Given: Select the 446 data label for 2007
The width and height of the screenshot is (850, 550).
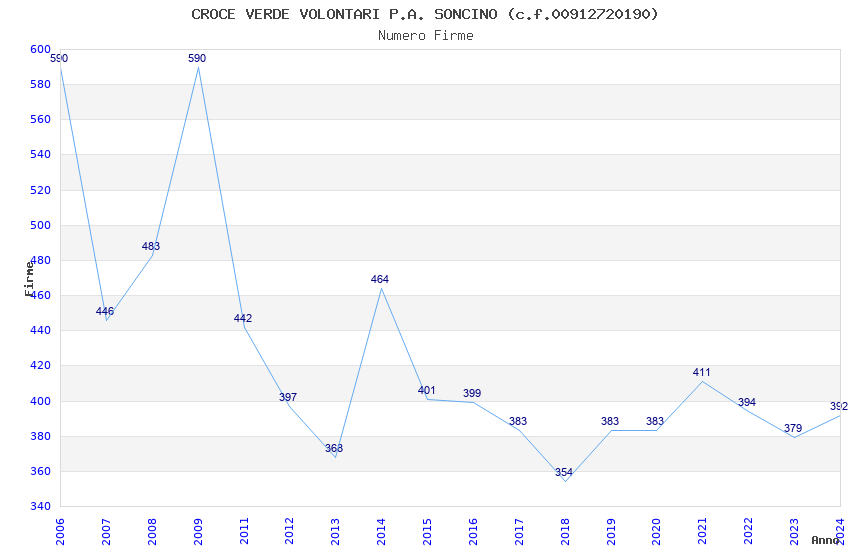Looking at the screenshot, I should [105, 312].
